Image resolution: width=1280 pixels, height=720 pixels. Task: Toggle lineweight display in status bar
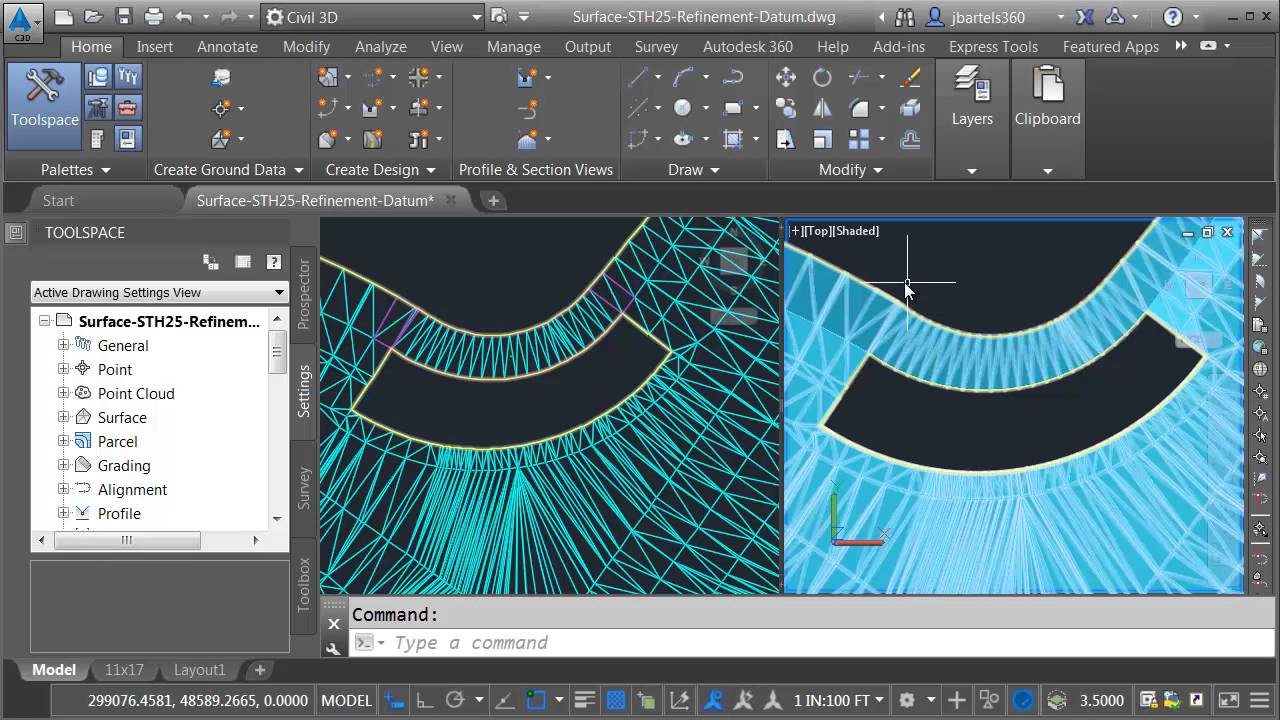(586, 700)
